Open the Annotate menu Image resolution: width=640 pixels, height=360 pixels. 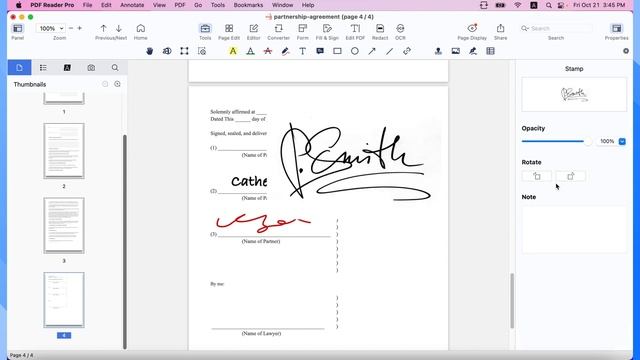click(x=132, y=5)
